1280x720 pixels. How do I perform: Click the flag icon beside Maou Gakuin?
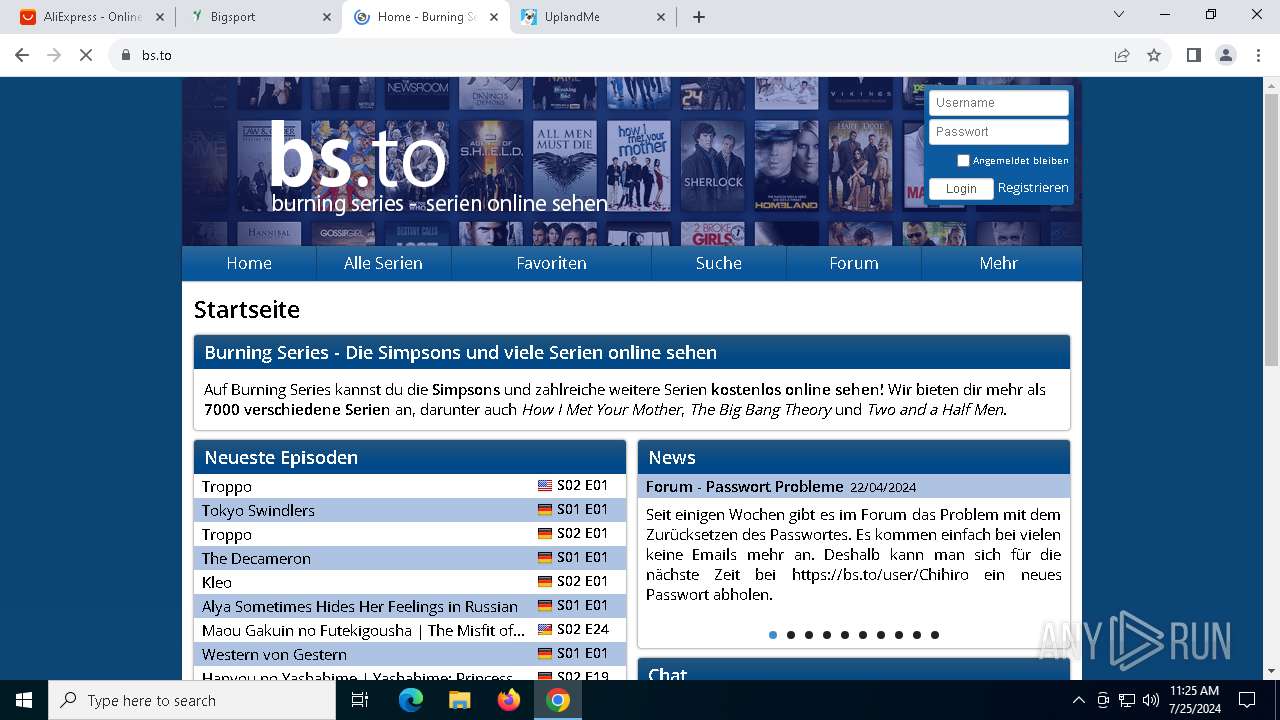pos(545,629)
